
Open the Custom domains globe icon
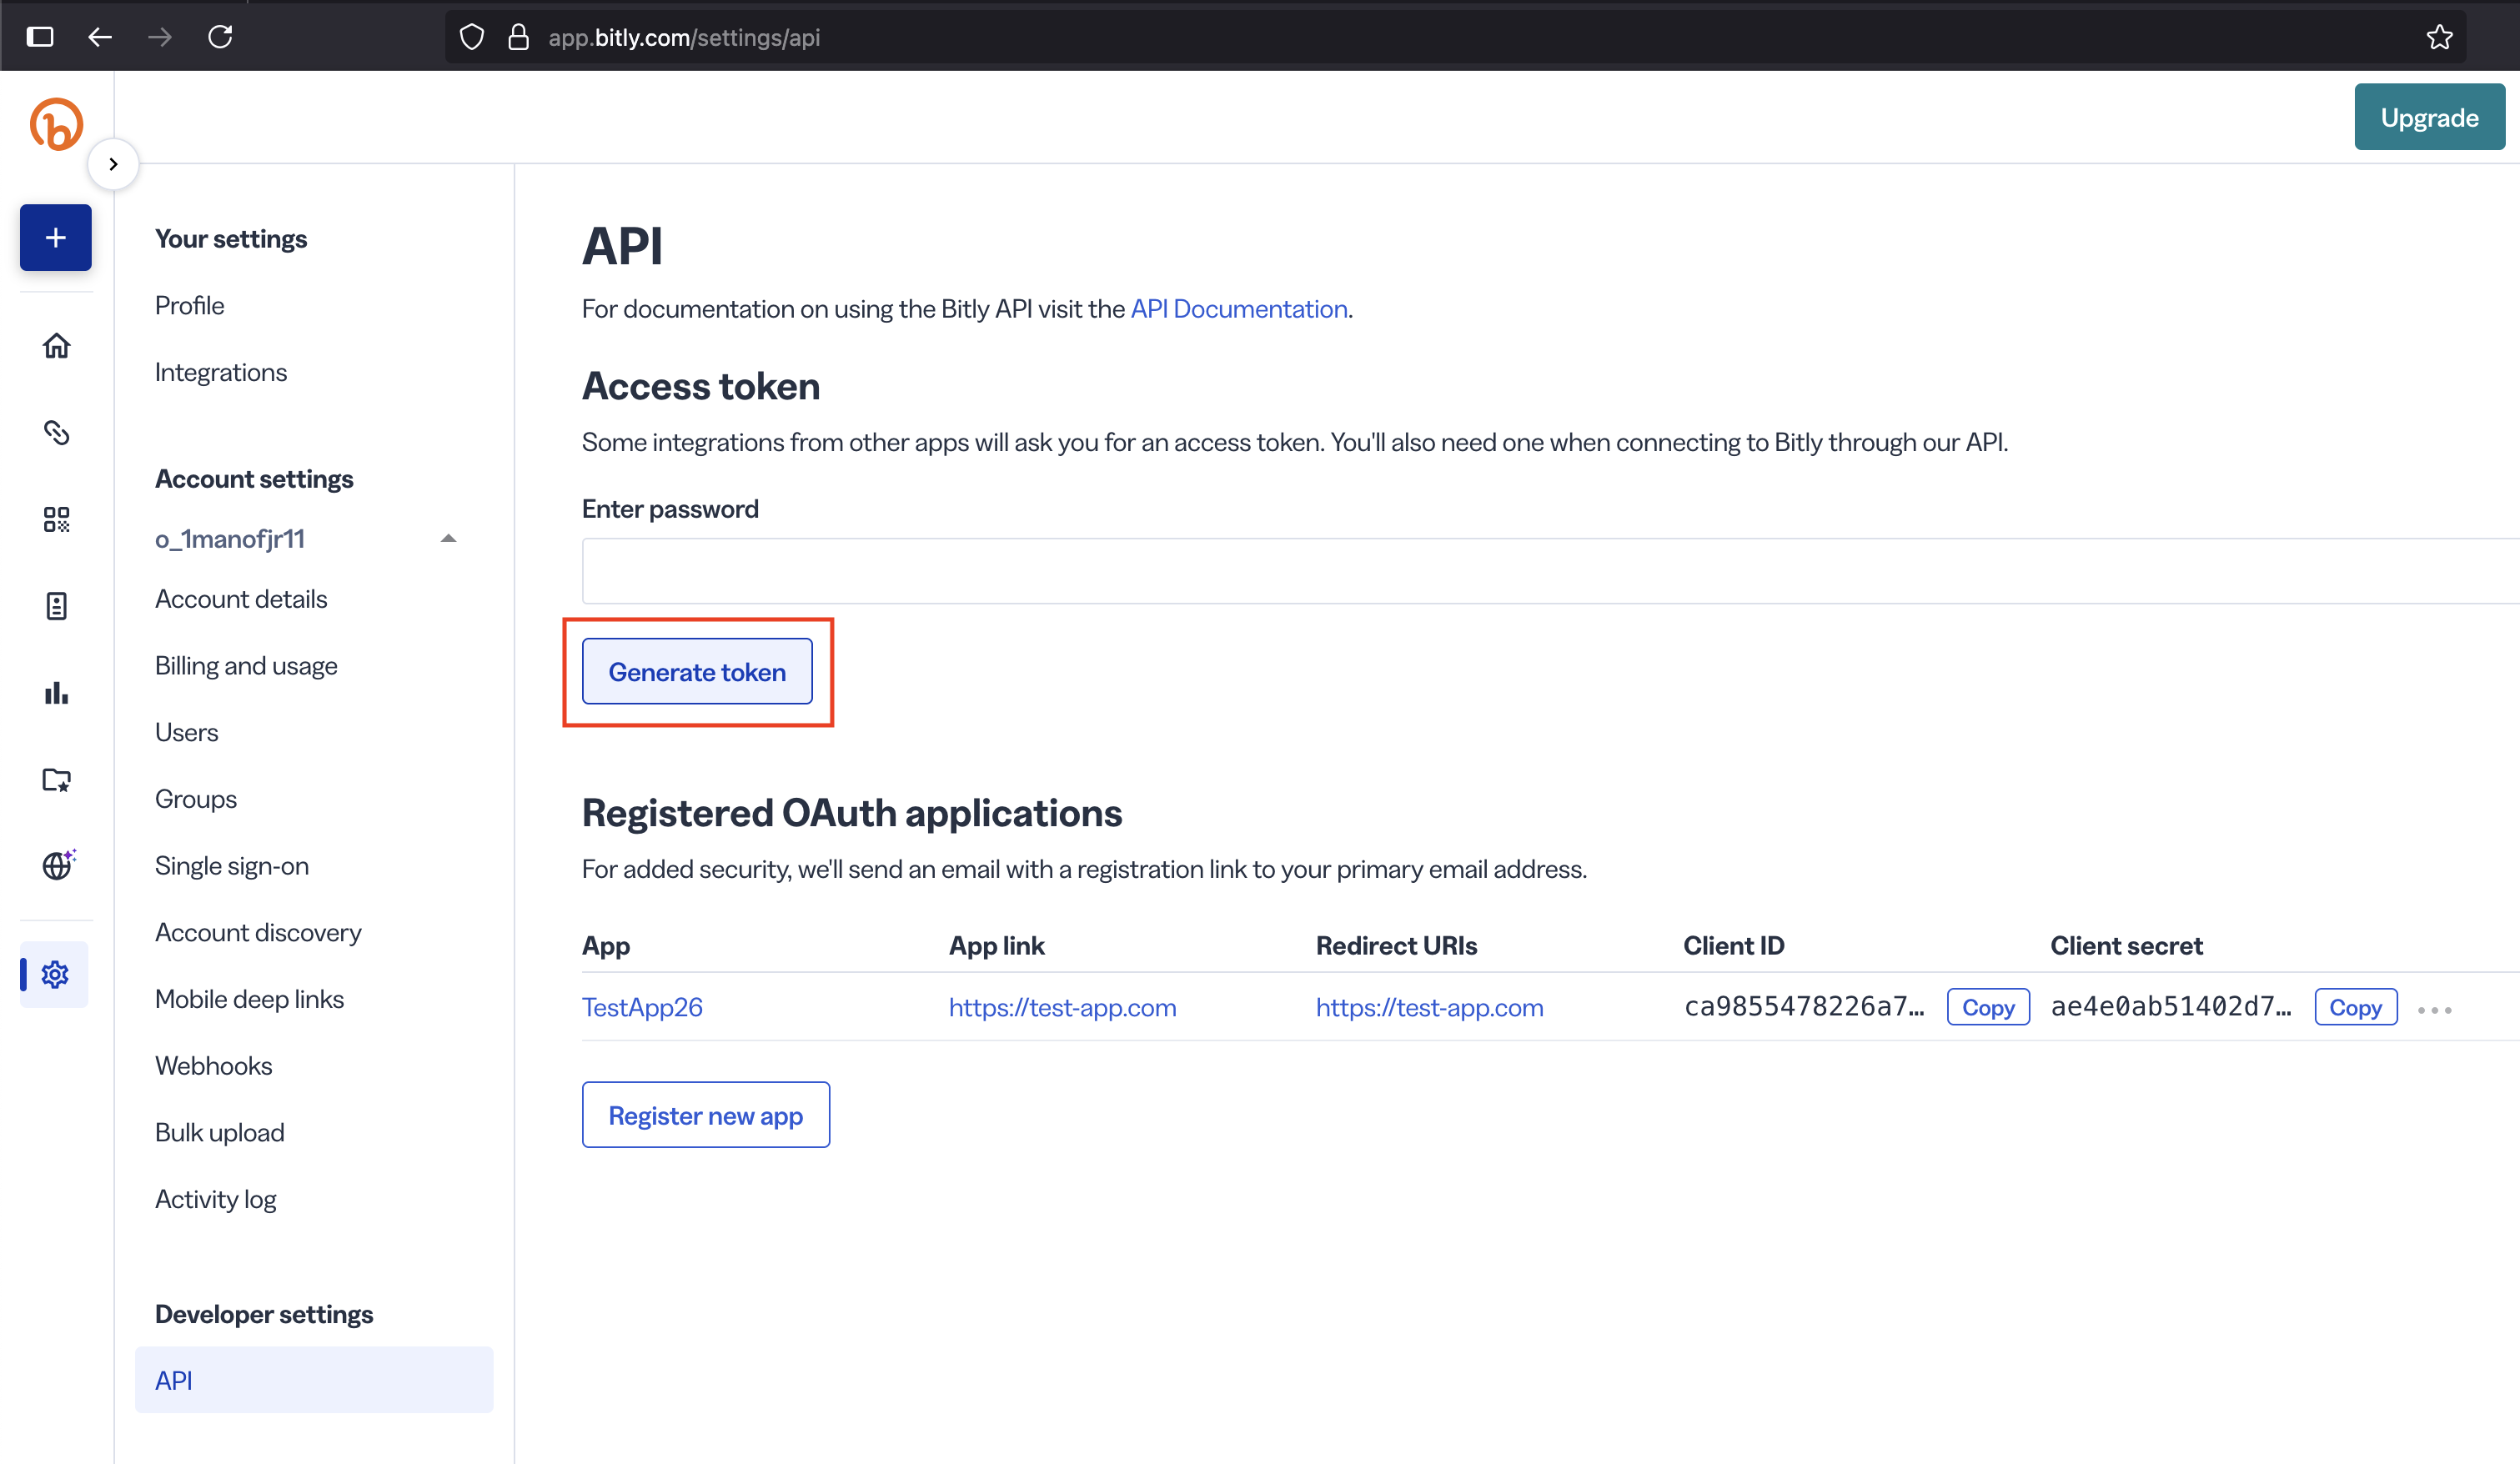click(x=57, y=865)
